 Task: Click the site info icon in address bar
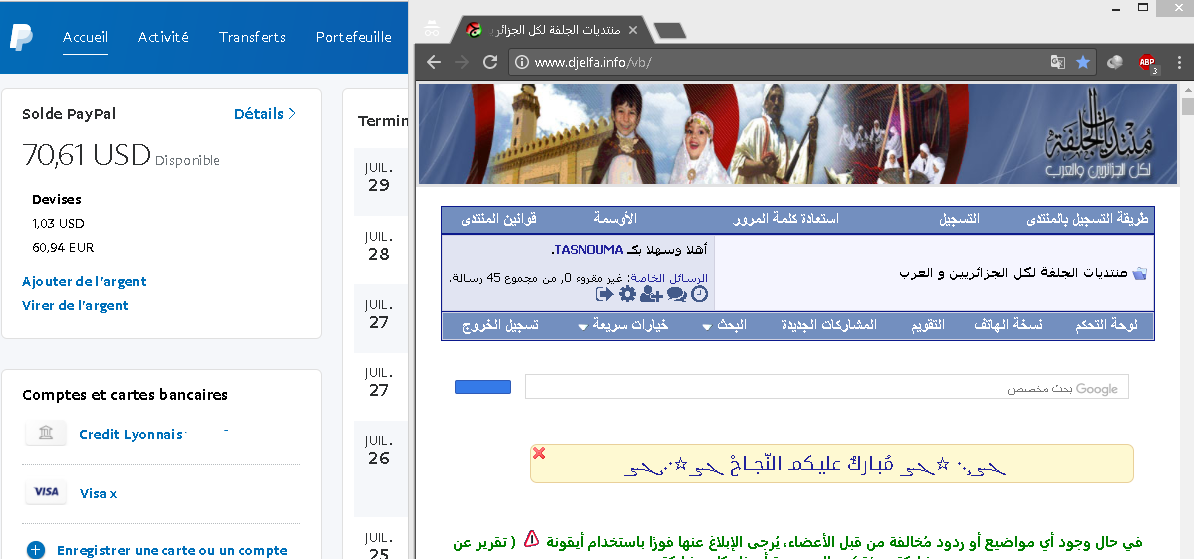tap(522, 62)
